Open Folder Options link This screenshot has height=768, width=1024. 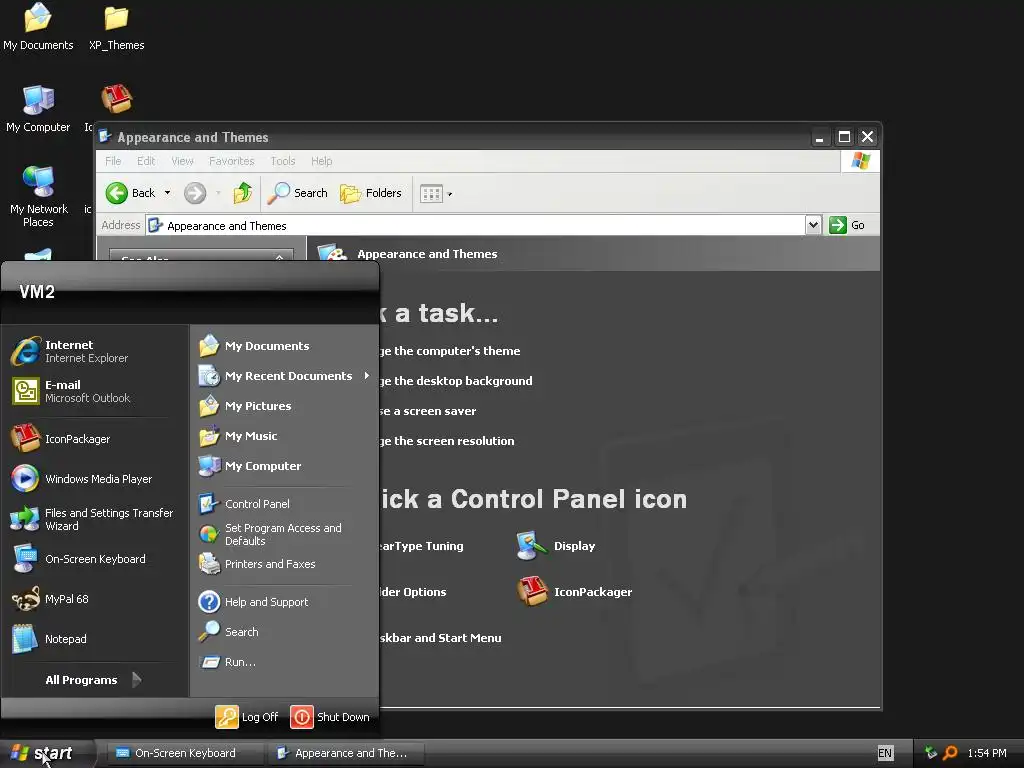click(x=413, y=592)
